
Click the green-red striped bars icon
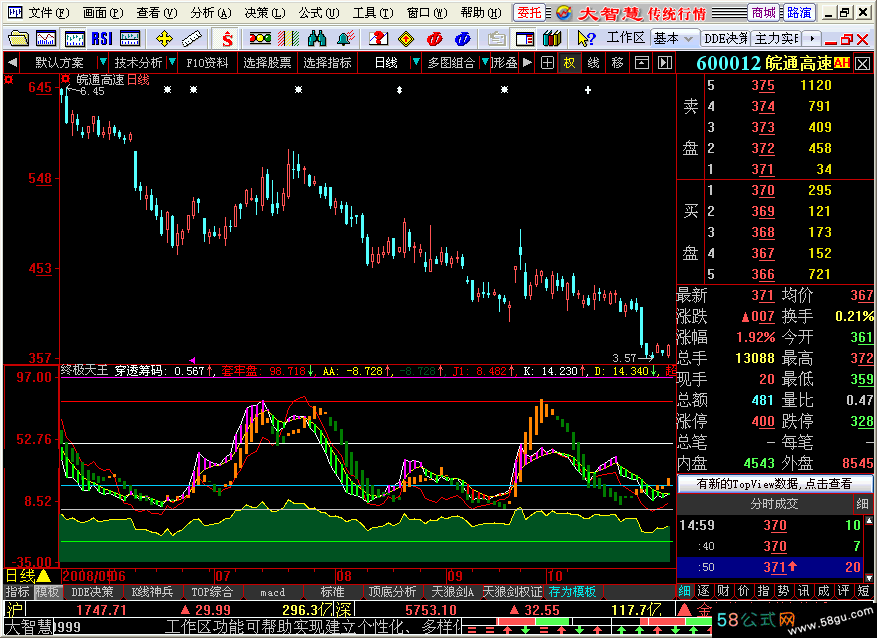289,39
